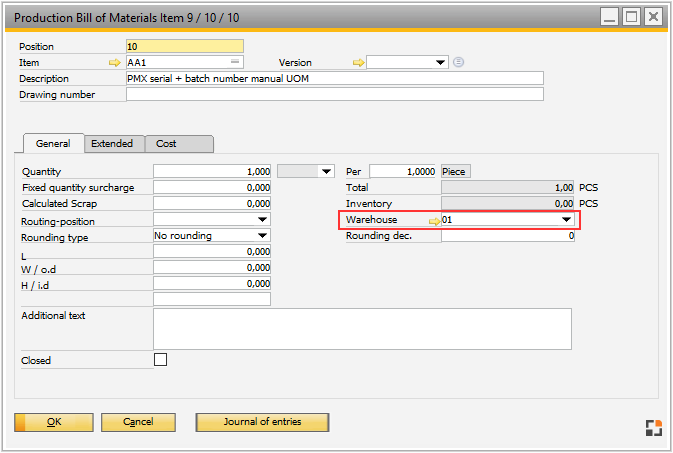Click the "Fixed quantity surcharge" label

78,188
